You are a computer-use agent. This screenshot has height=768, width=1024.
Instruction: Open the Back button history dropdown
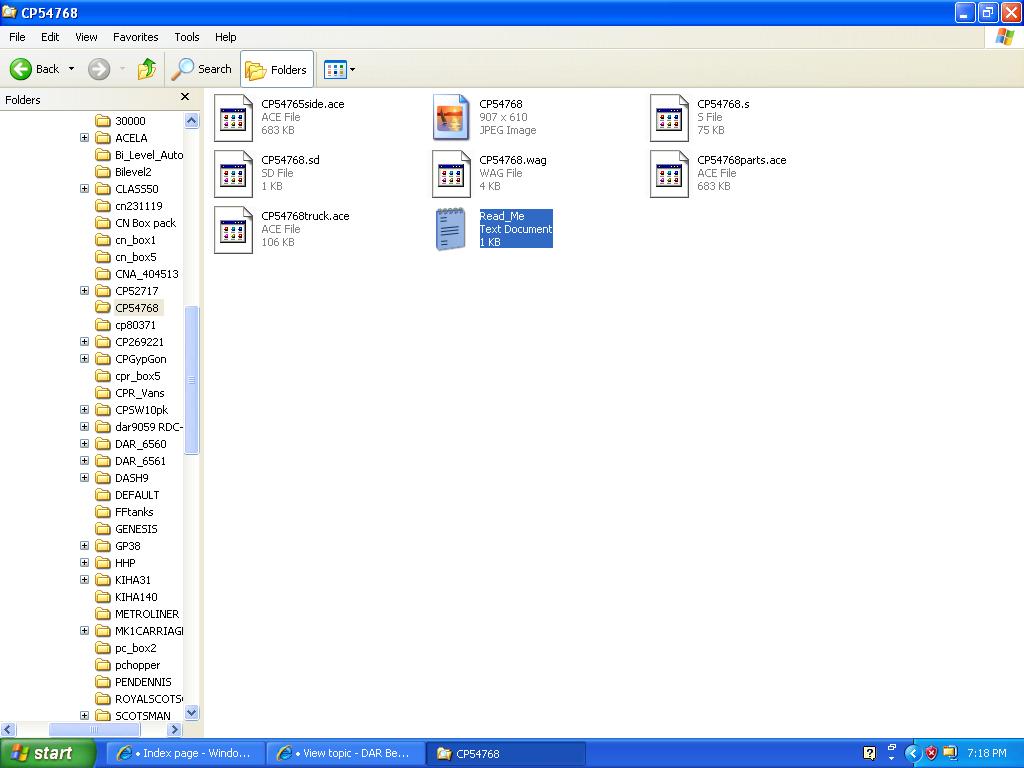pyautogui.click(x=71, y=69)
